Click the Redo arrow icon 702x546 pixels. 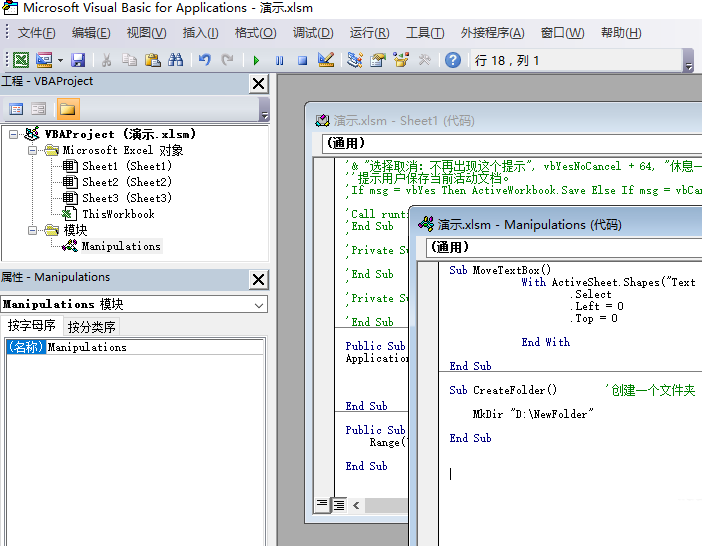pyautogui.click(x=227, y=60)
